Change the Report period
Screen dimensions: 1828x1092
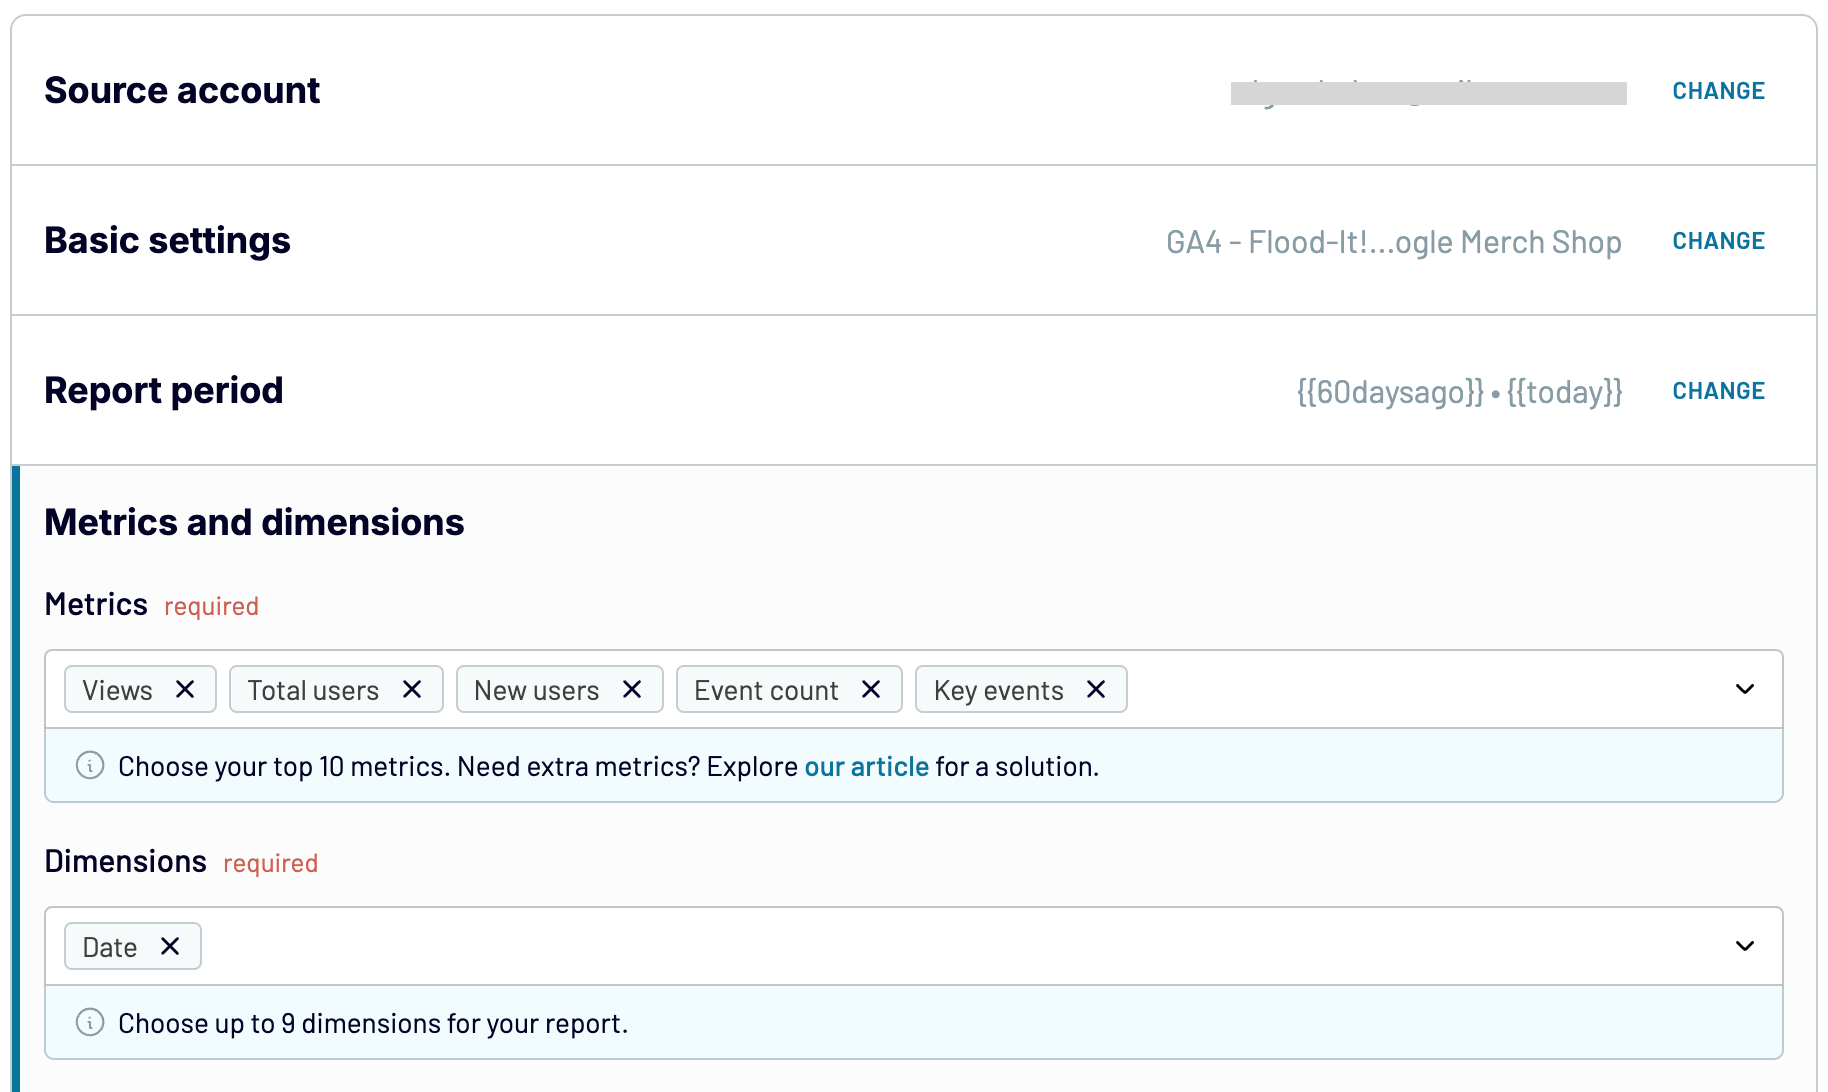pos(1718,391)
